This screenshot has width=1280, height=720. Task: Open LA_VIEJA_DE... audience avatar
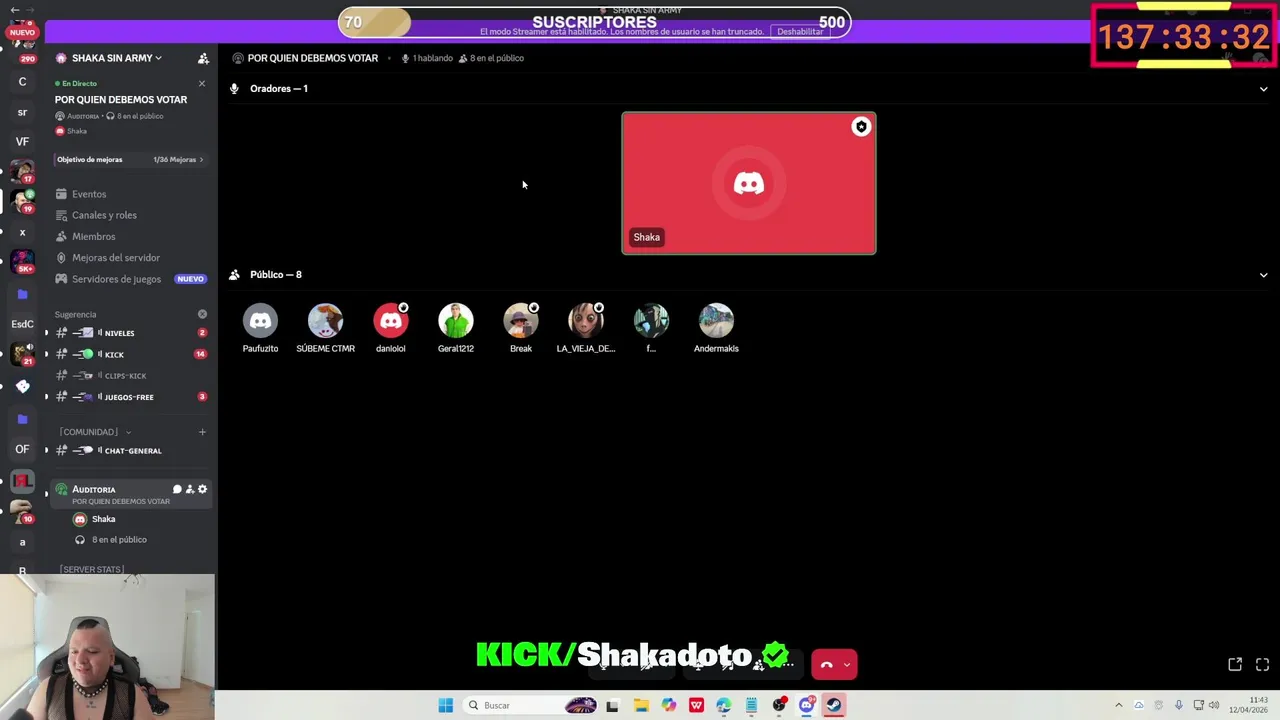click(x=586, y=321)
